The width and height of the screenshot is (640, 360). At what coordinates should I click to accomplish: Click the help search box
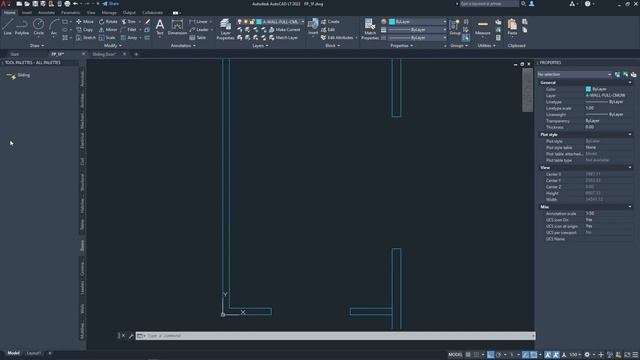[x=489, y=4]
